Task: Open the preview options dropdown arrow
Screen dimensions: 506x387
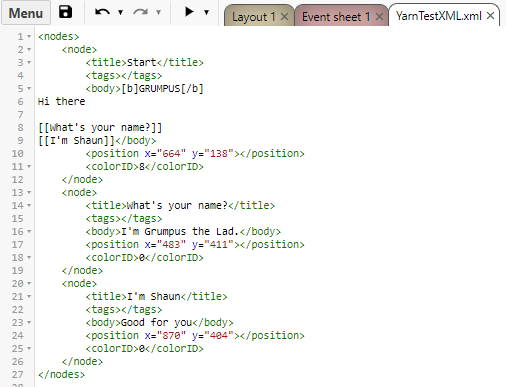Action: 206,13
